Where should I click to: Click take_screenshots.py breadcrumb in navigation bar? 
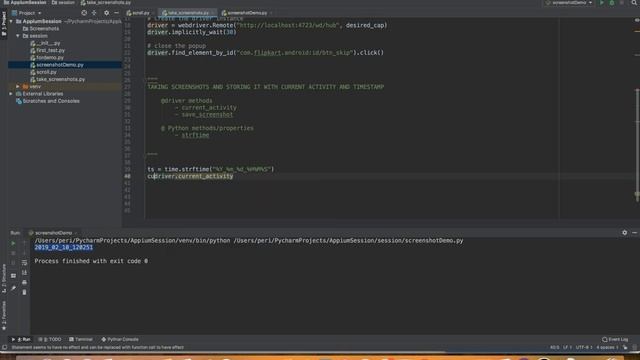pos(106,3)
